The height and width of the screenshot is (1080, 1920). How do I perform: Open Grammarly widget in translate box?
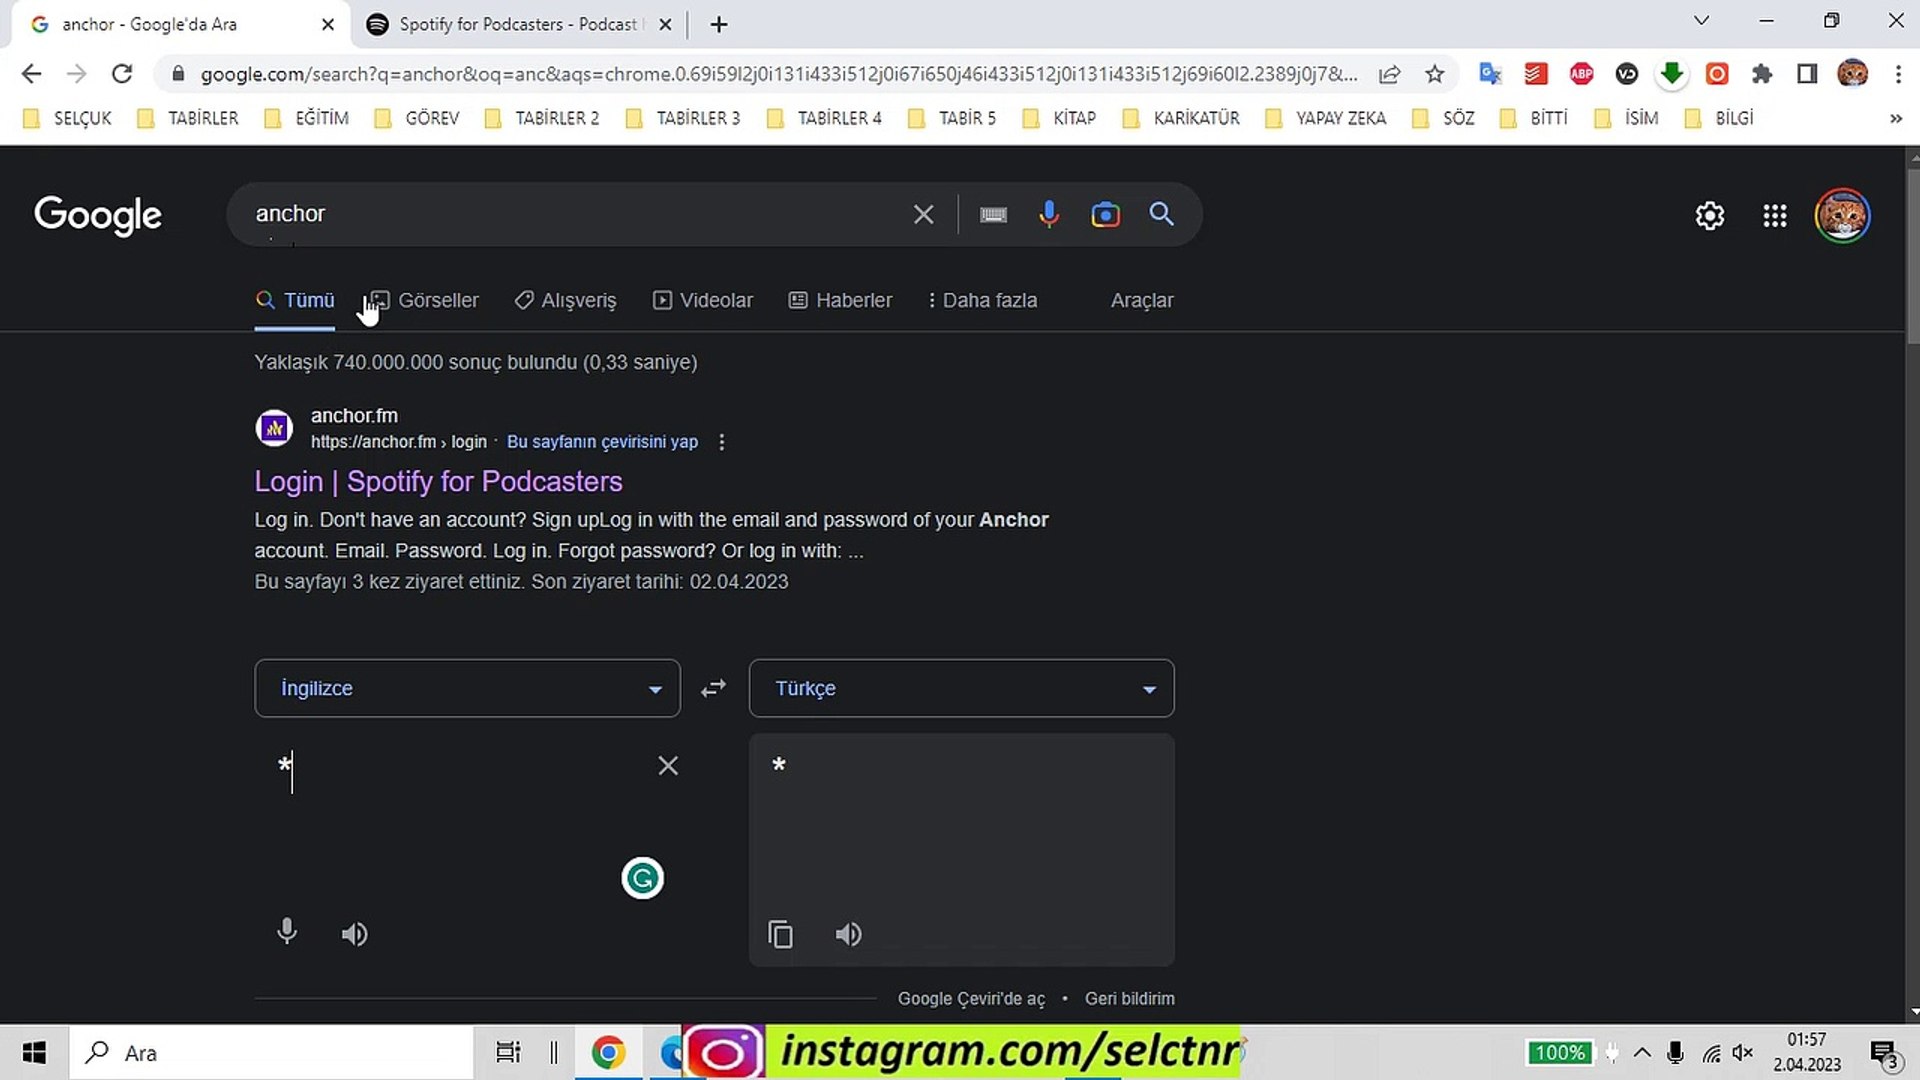click(642, 878)
